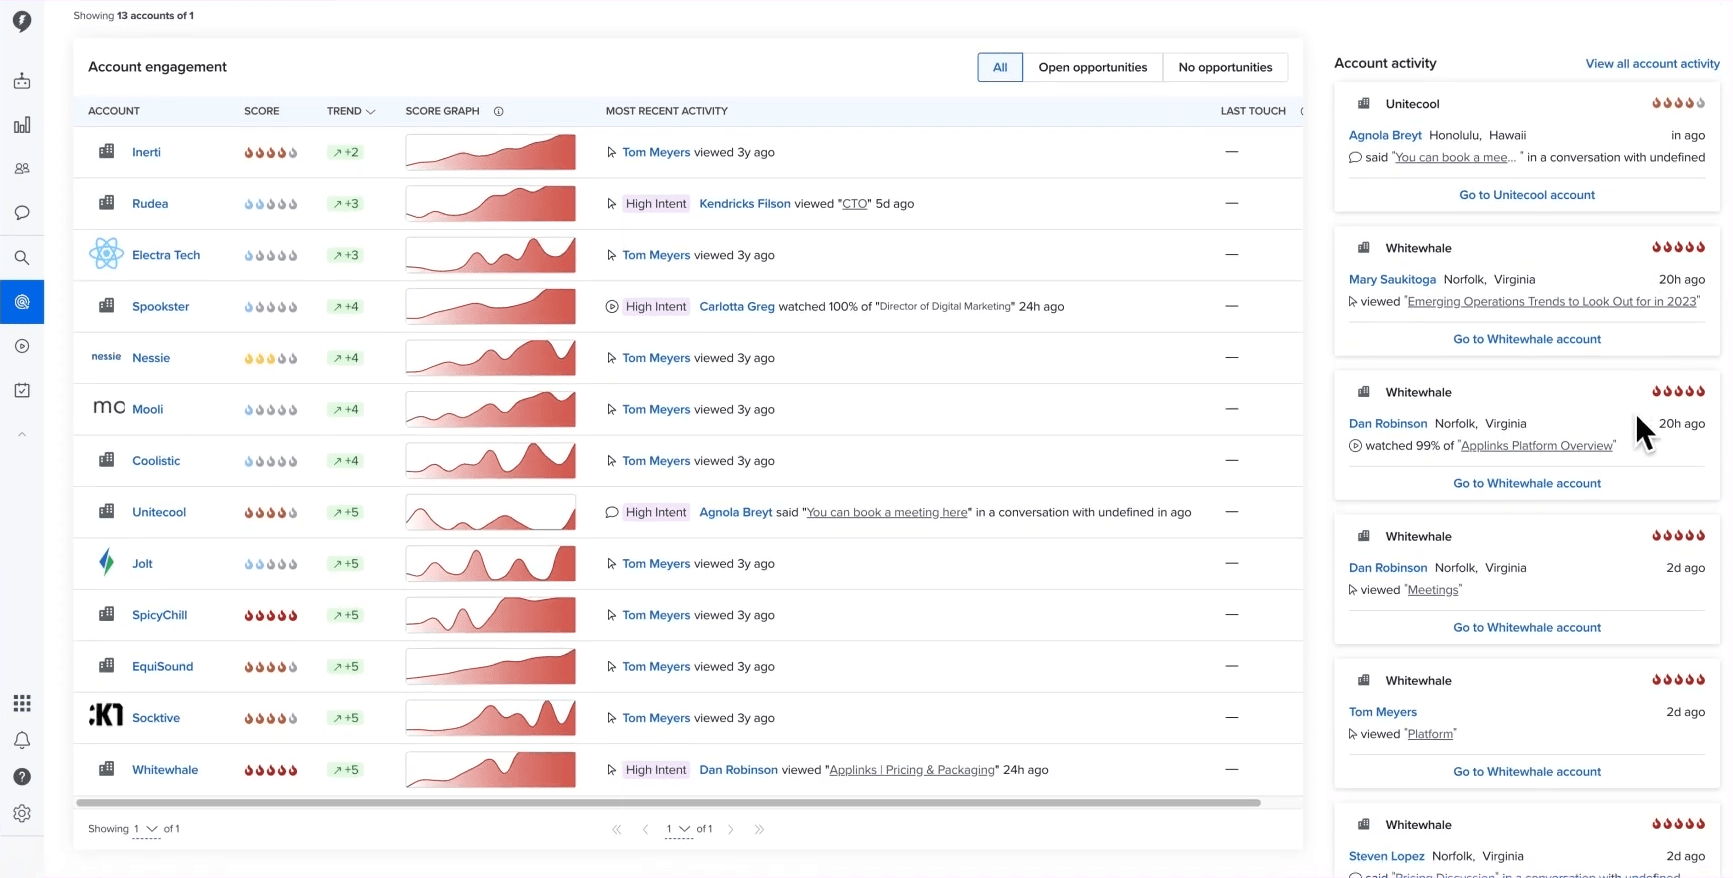Collapse the sidebar section with up chevron
Viewport: 1733px width, 878px height.
pyautogui.click(x=22, y=434)
